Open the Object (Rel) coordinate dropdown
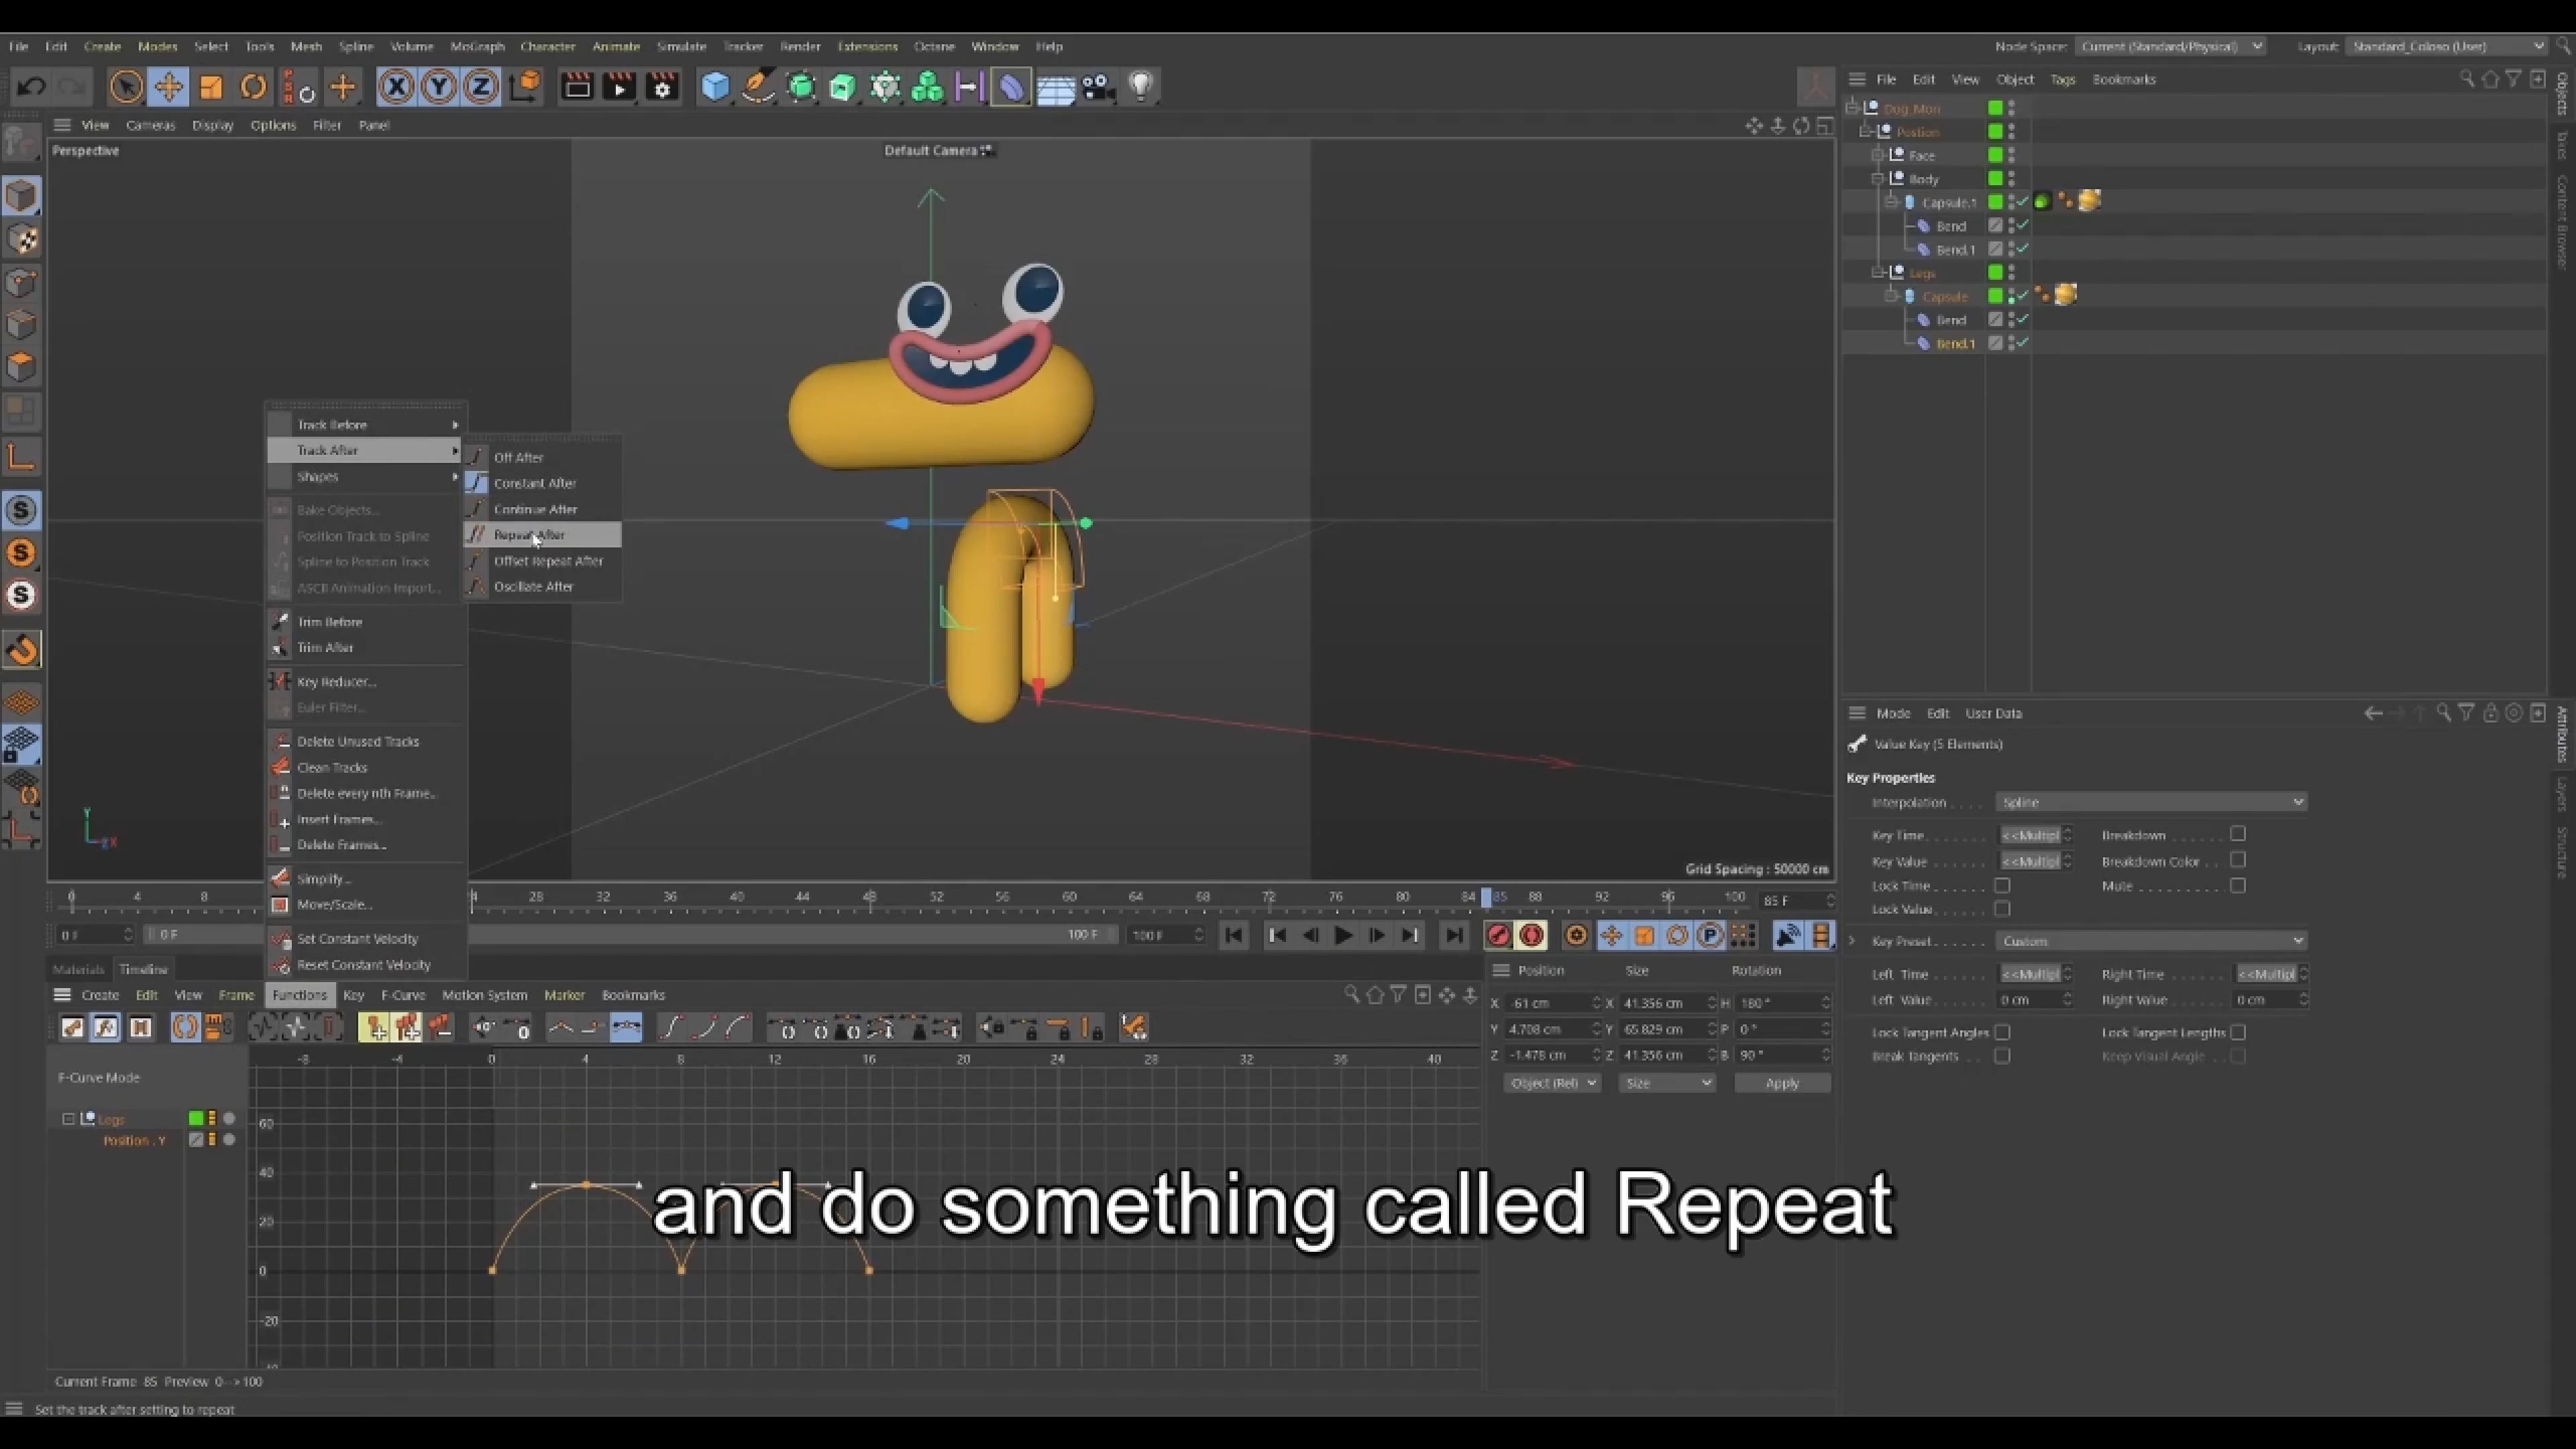 [1551, 1083]
